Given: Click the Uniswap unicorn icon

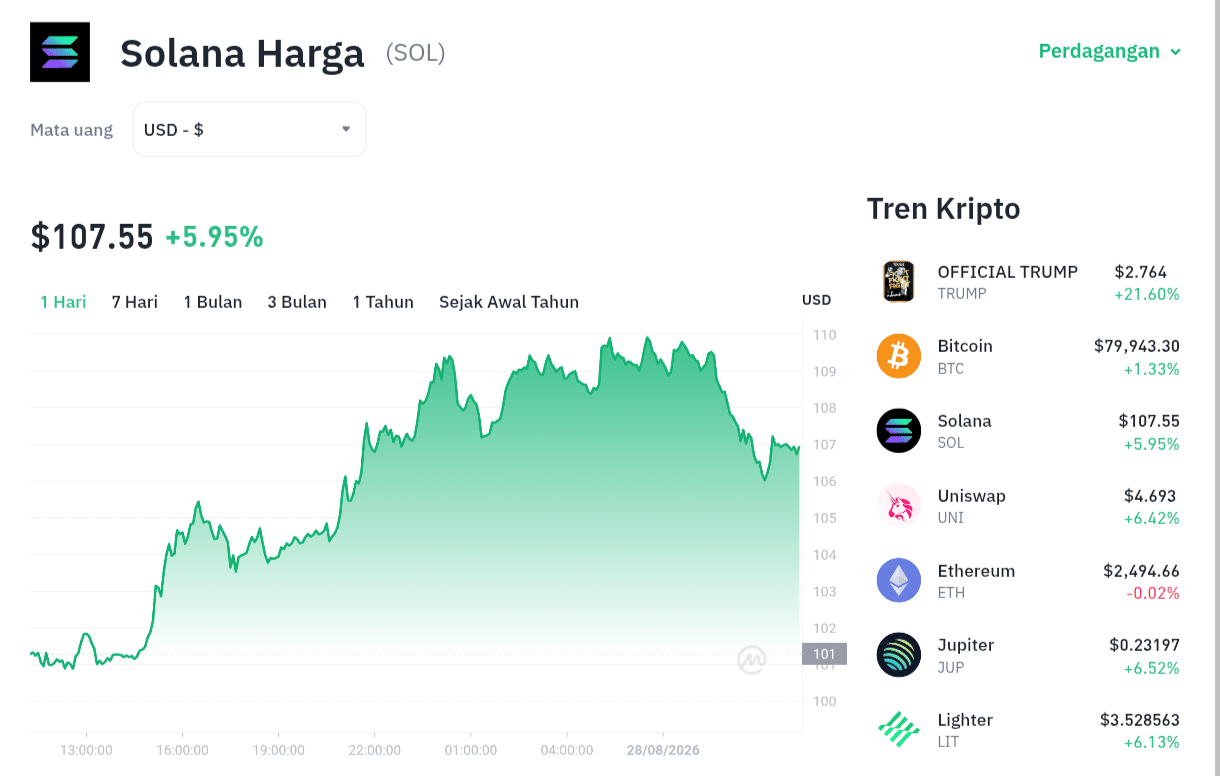Looking at the screenshot, I should (x=899, y=506).
